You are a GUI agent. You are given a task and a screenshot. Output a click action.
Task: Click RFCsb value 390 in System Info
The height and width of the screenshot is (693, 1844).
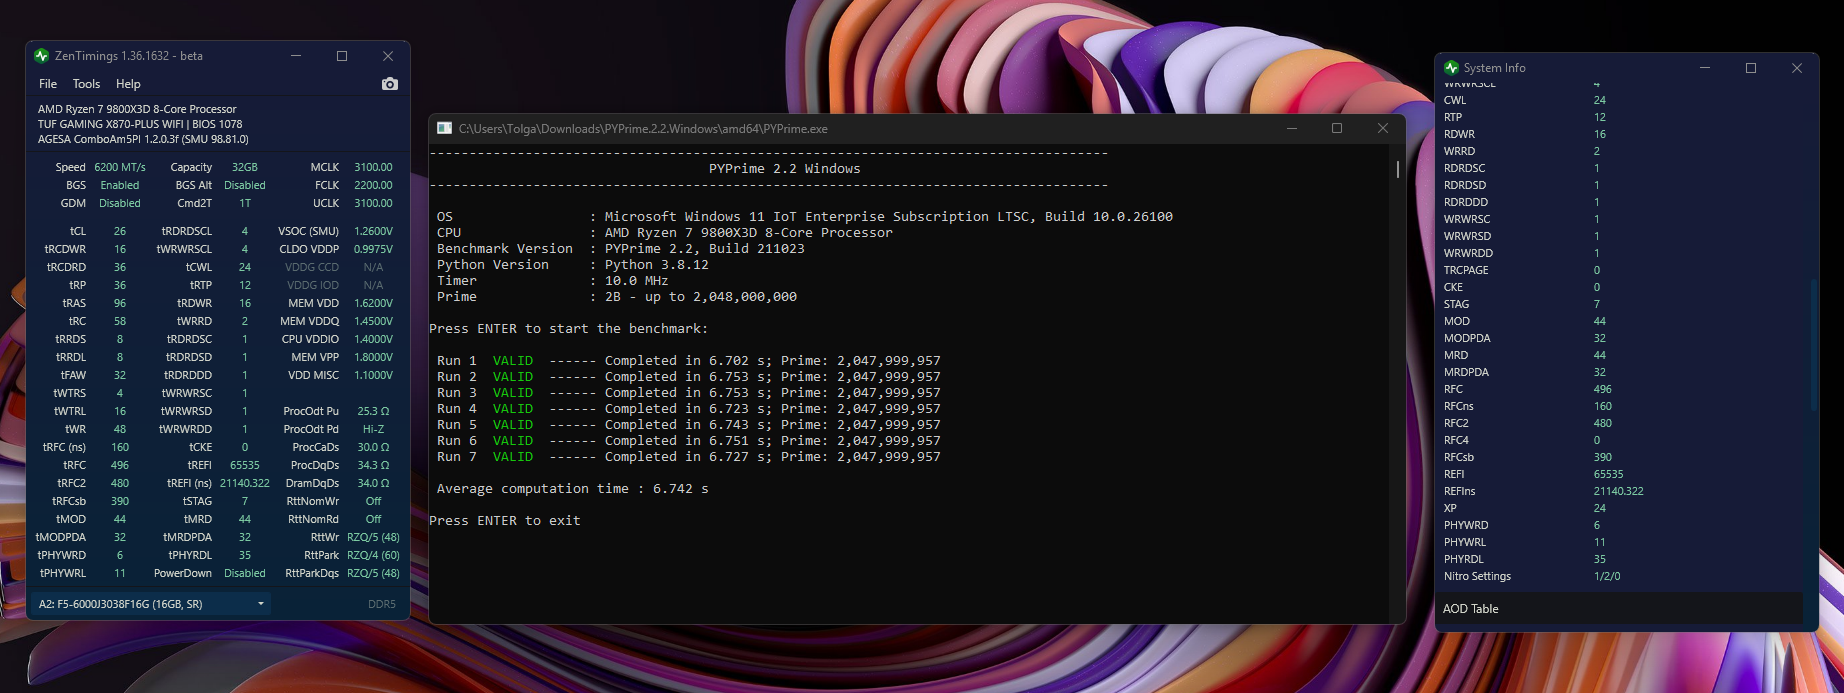tap(1603, 457)
